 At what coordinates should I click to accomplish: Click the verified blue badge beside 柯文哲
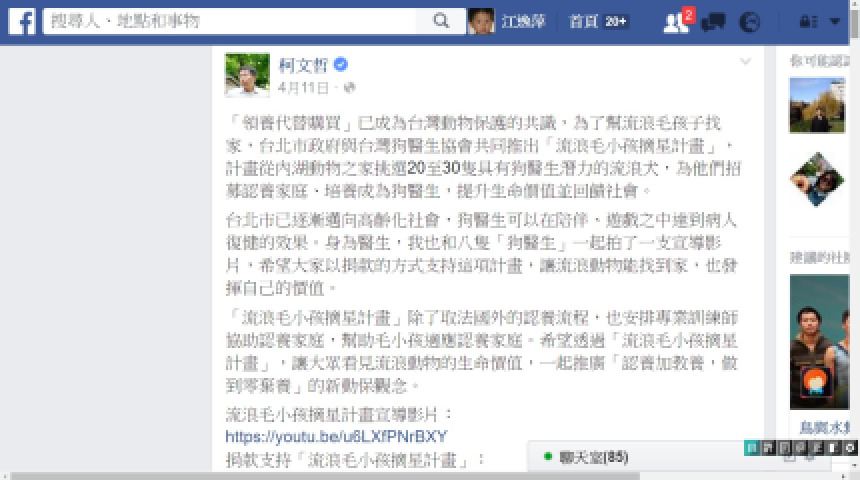click(341, 64)
